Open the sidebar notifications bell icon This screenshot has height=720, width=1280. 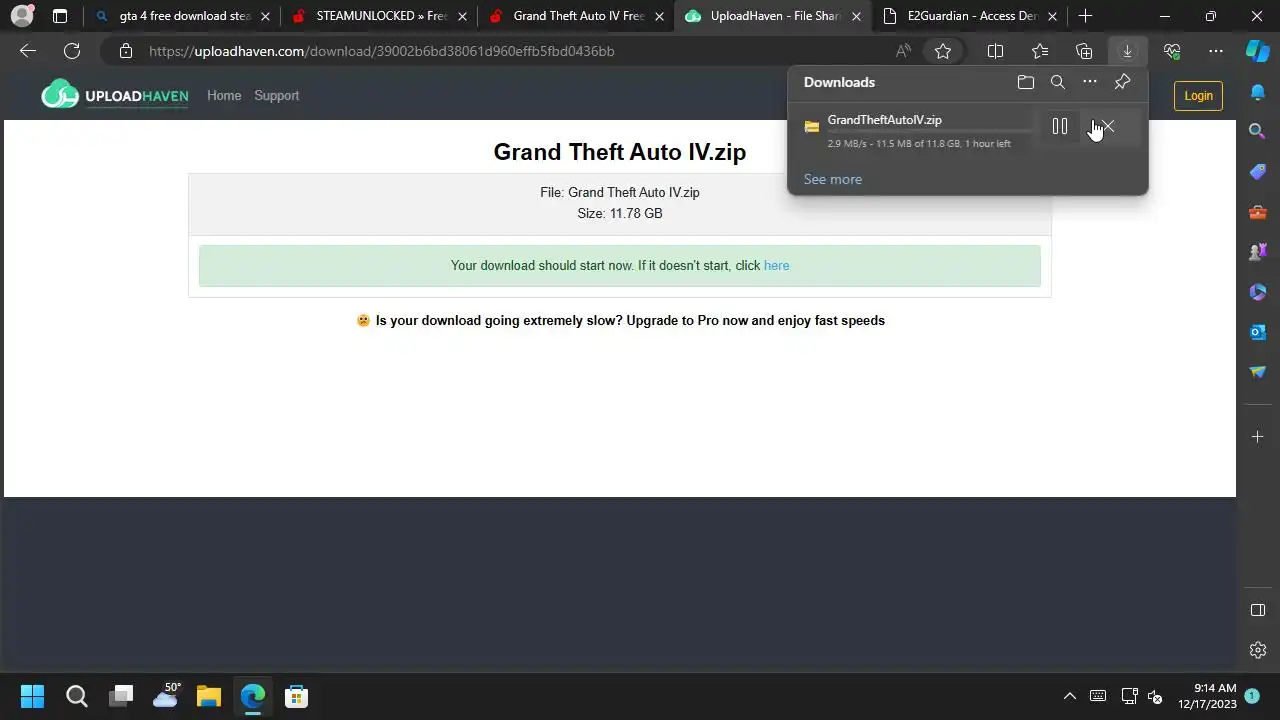coord(1258,92)
